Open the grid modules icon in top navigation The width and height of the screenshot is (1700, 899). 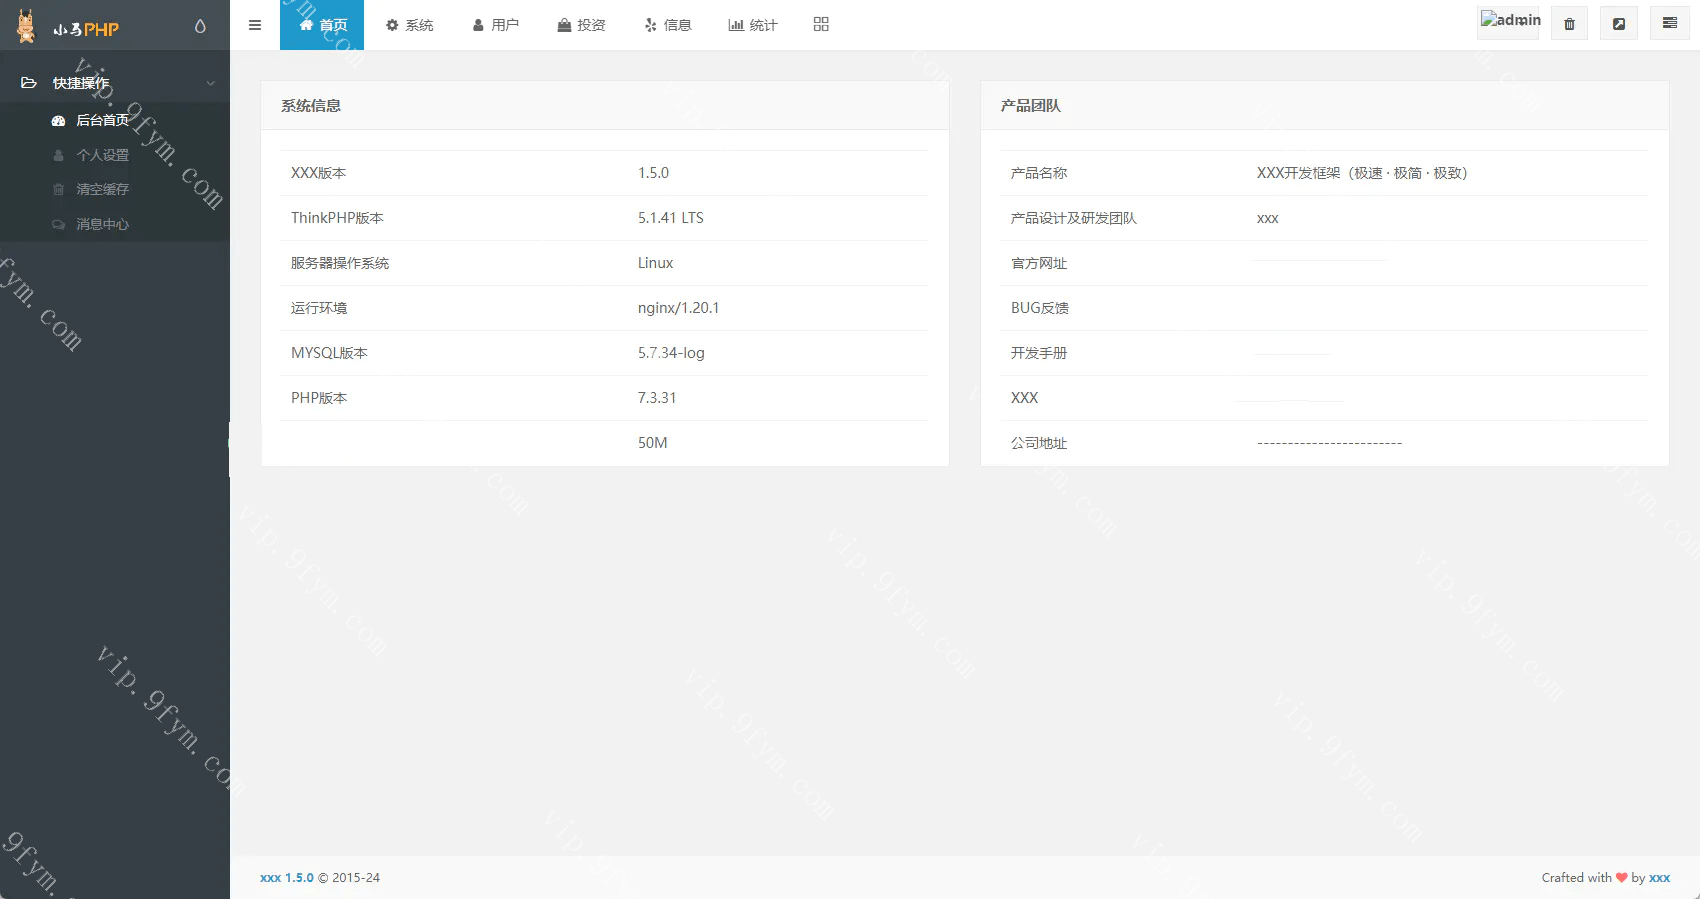[x=821, y=25]
